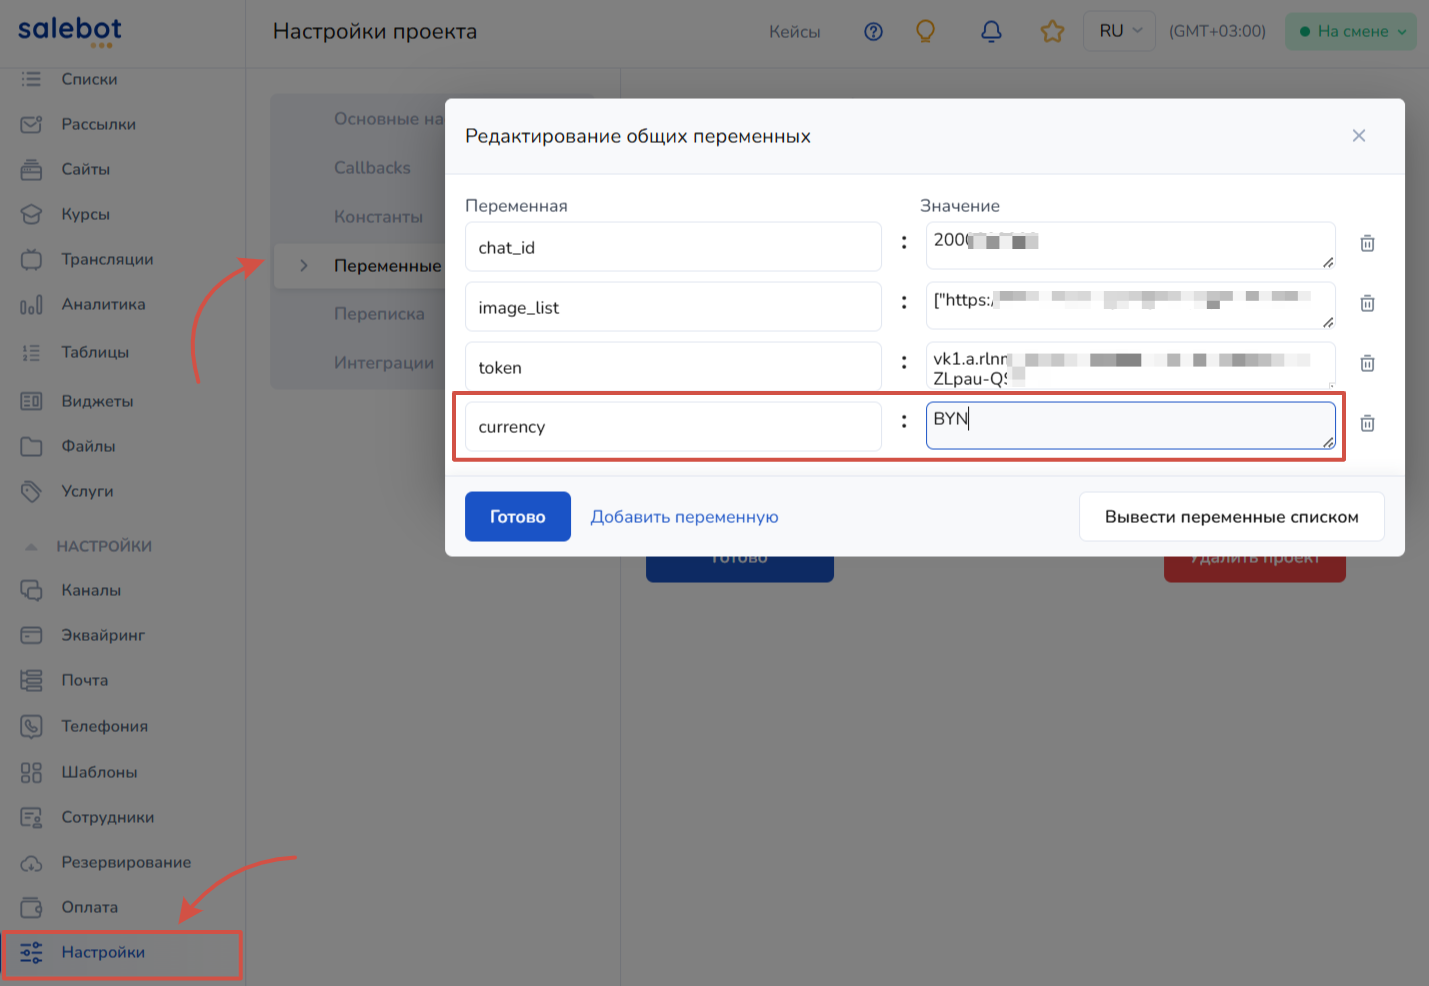Viewport: 1429px width, 986px height.
Task: Click the star favorites icon
Action: 1052,32
